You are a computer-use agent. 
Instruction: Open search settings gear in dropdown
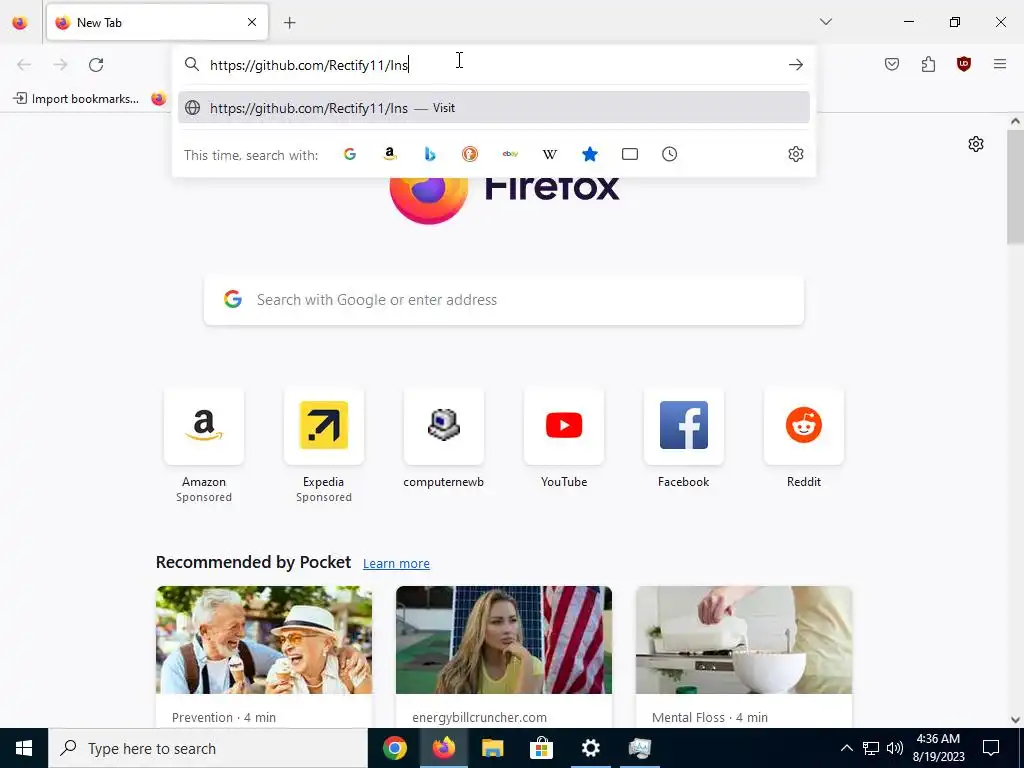pos(795,154)
